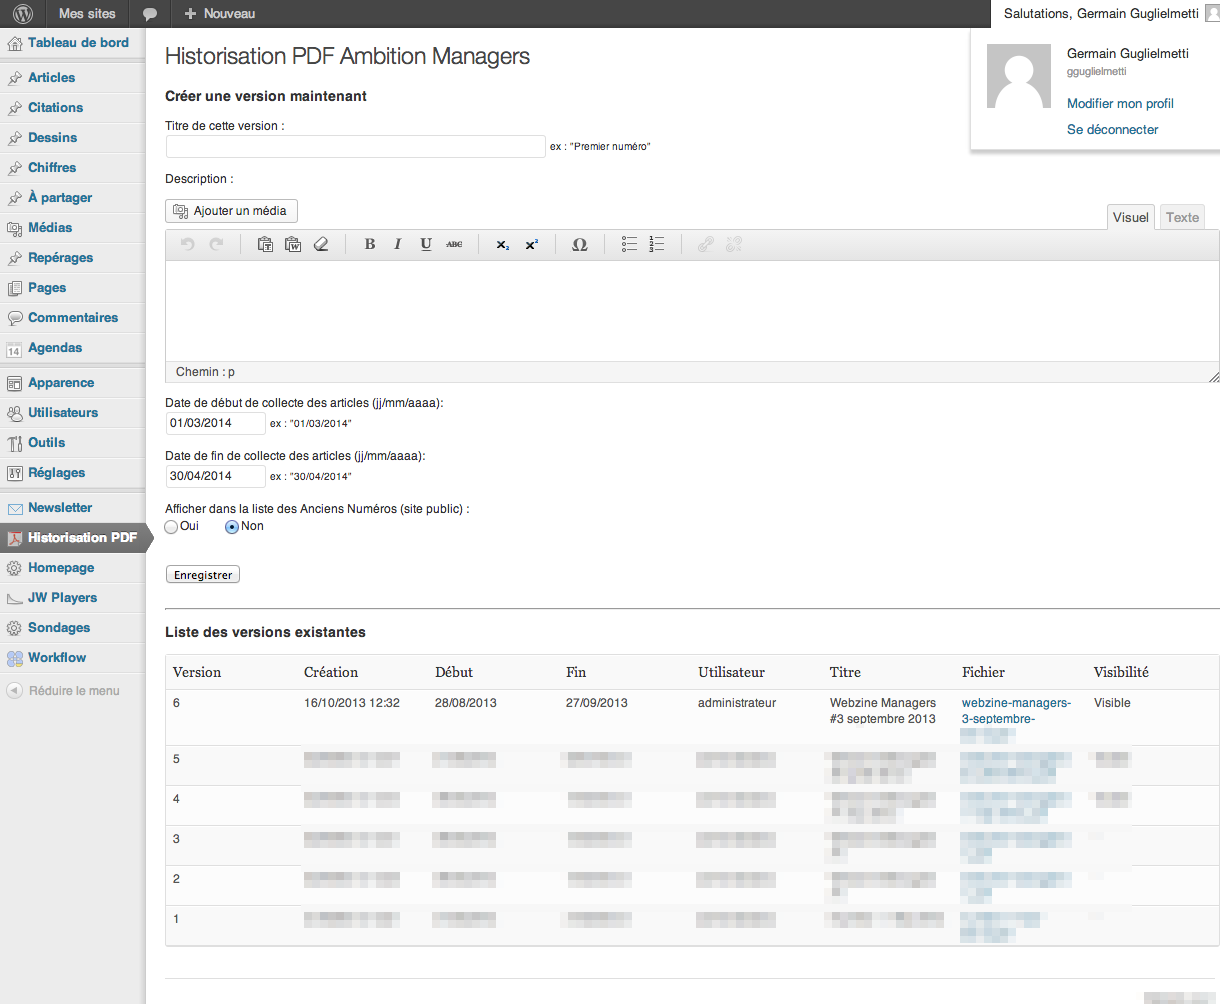The height and width of the screenshot is (1004, 1220).
Task: Open the Homepage settings item
Action: (x=72, y=568)
